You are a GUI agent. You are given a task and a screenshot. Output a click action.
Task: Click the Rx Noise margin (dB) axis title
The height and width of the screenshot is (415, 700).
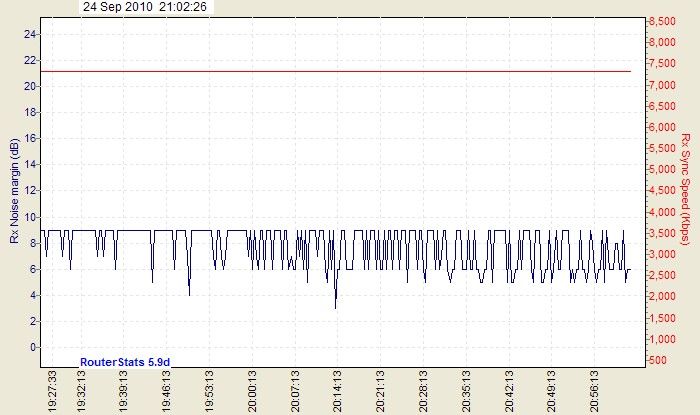pyautogui.click(x=14, y=192)
